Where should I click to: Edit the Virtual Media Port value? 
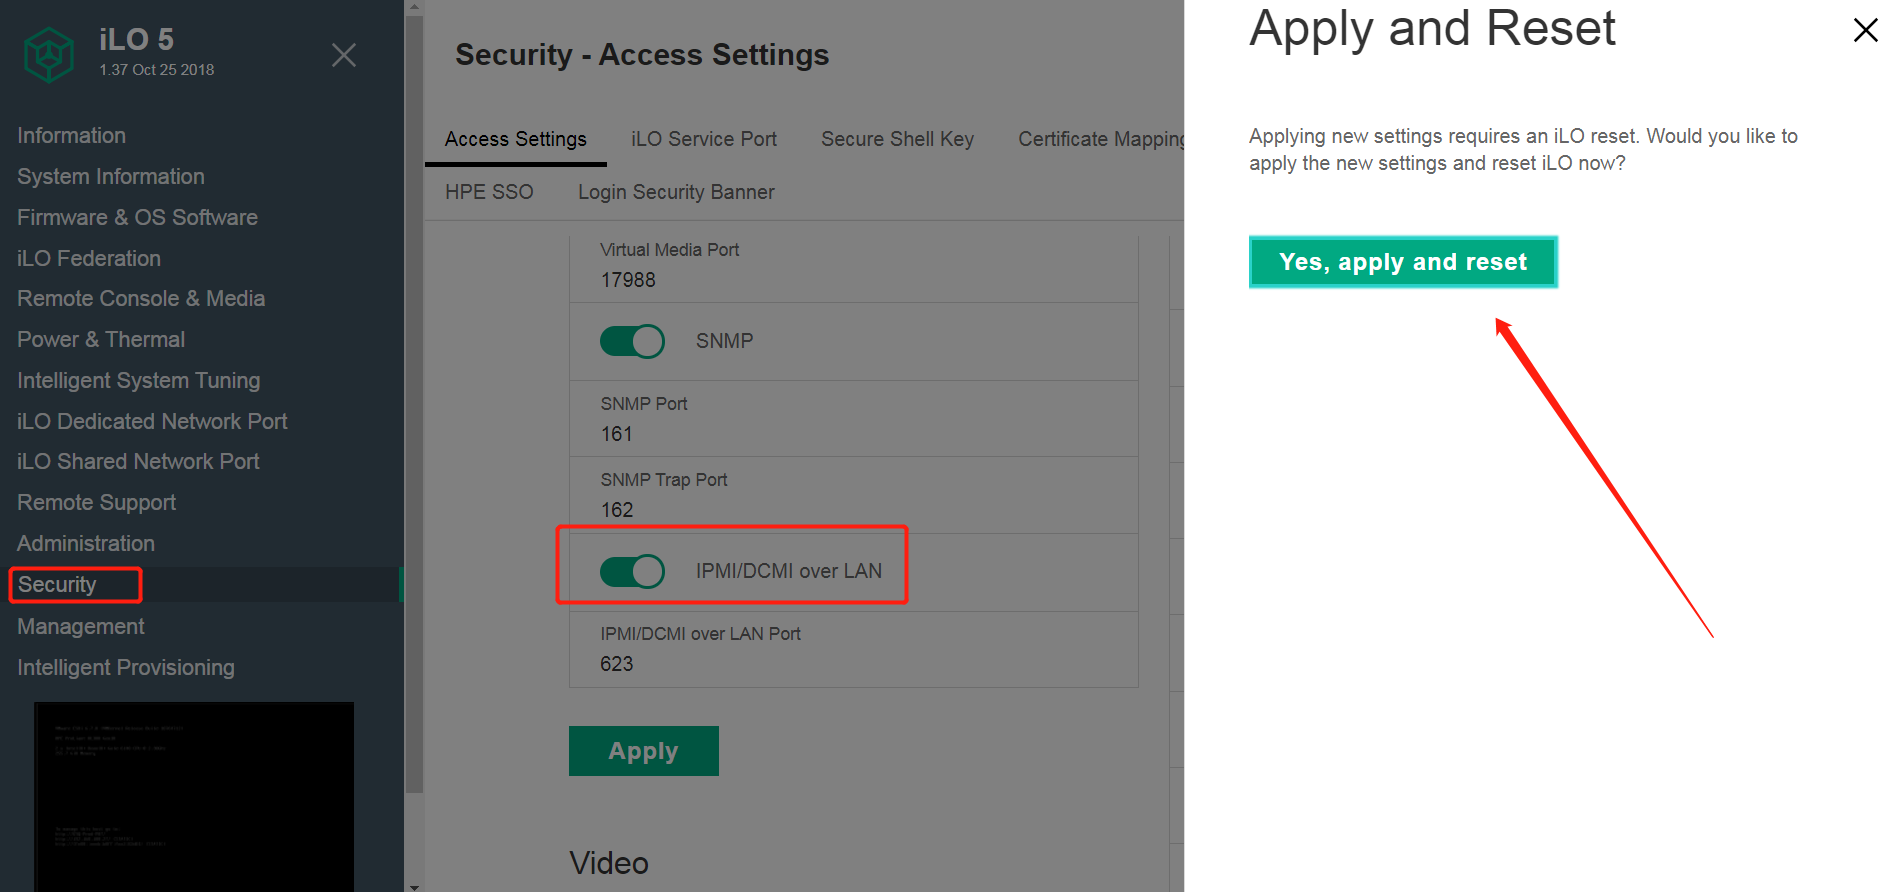coord(628,280)
